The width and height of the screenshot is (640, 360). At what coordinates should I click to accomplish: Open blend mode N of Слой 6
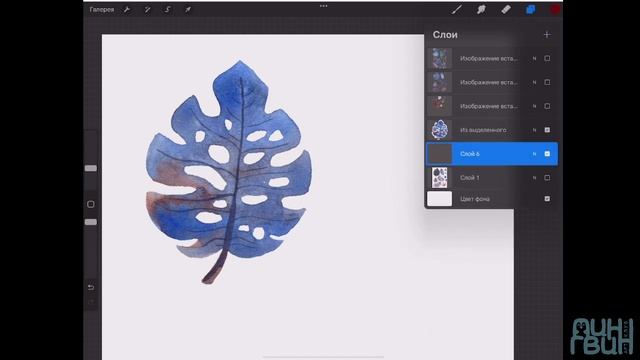pyautogui.click(x=534, y=154)
